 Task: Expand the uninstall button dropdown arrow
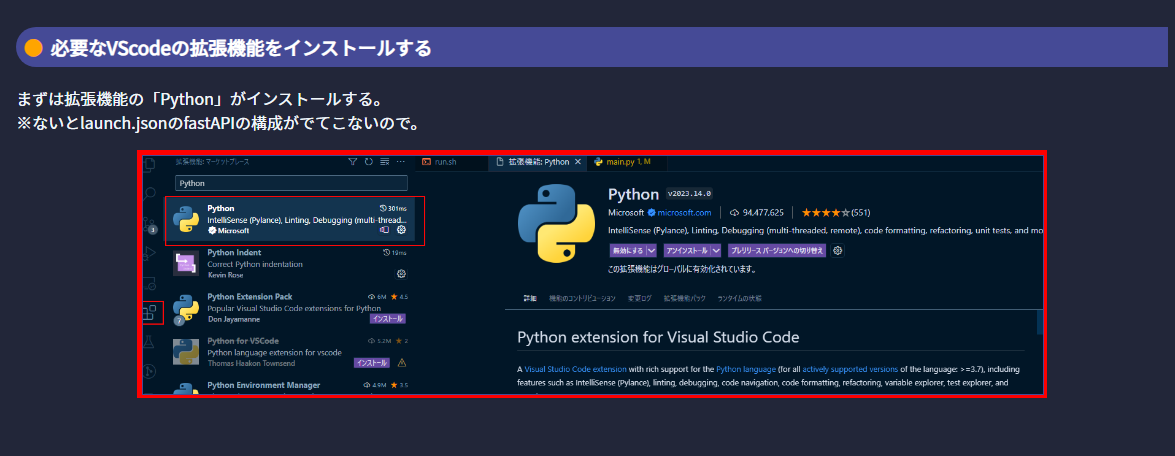pos(717,250)
